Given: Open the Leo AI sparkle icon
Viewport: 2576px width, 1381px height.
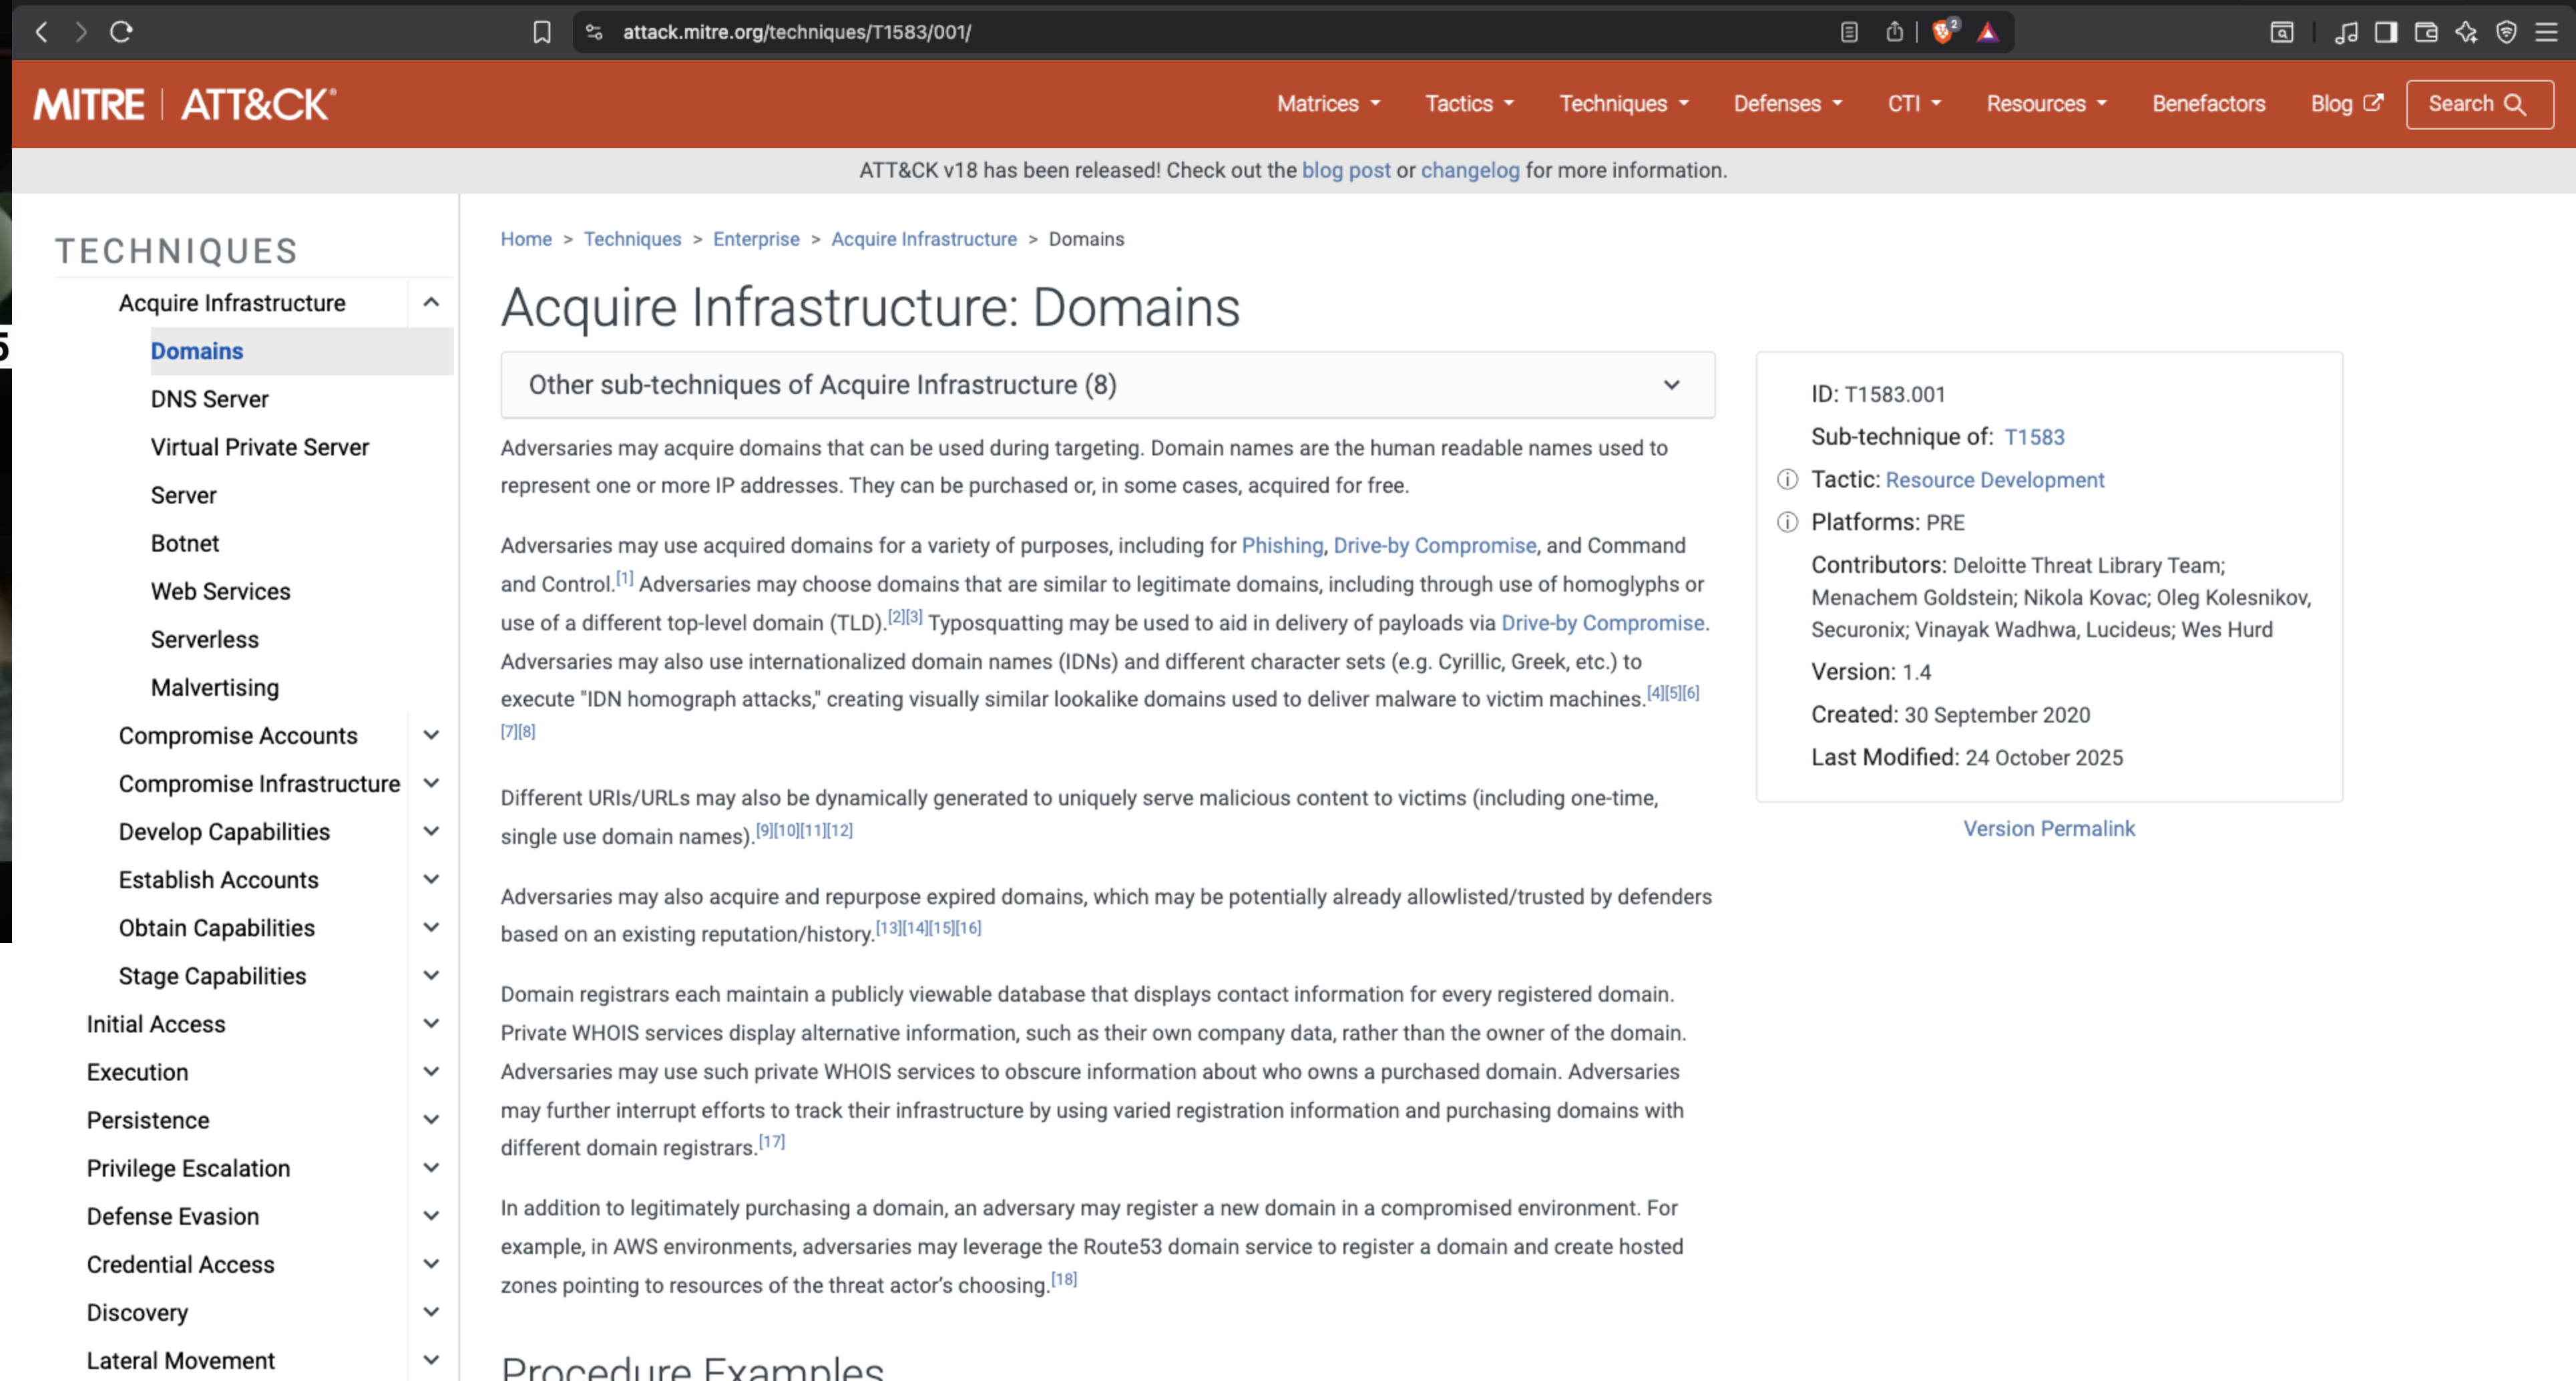Looking at the screenshot, I should 2466,32.
